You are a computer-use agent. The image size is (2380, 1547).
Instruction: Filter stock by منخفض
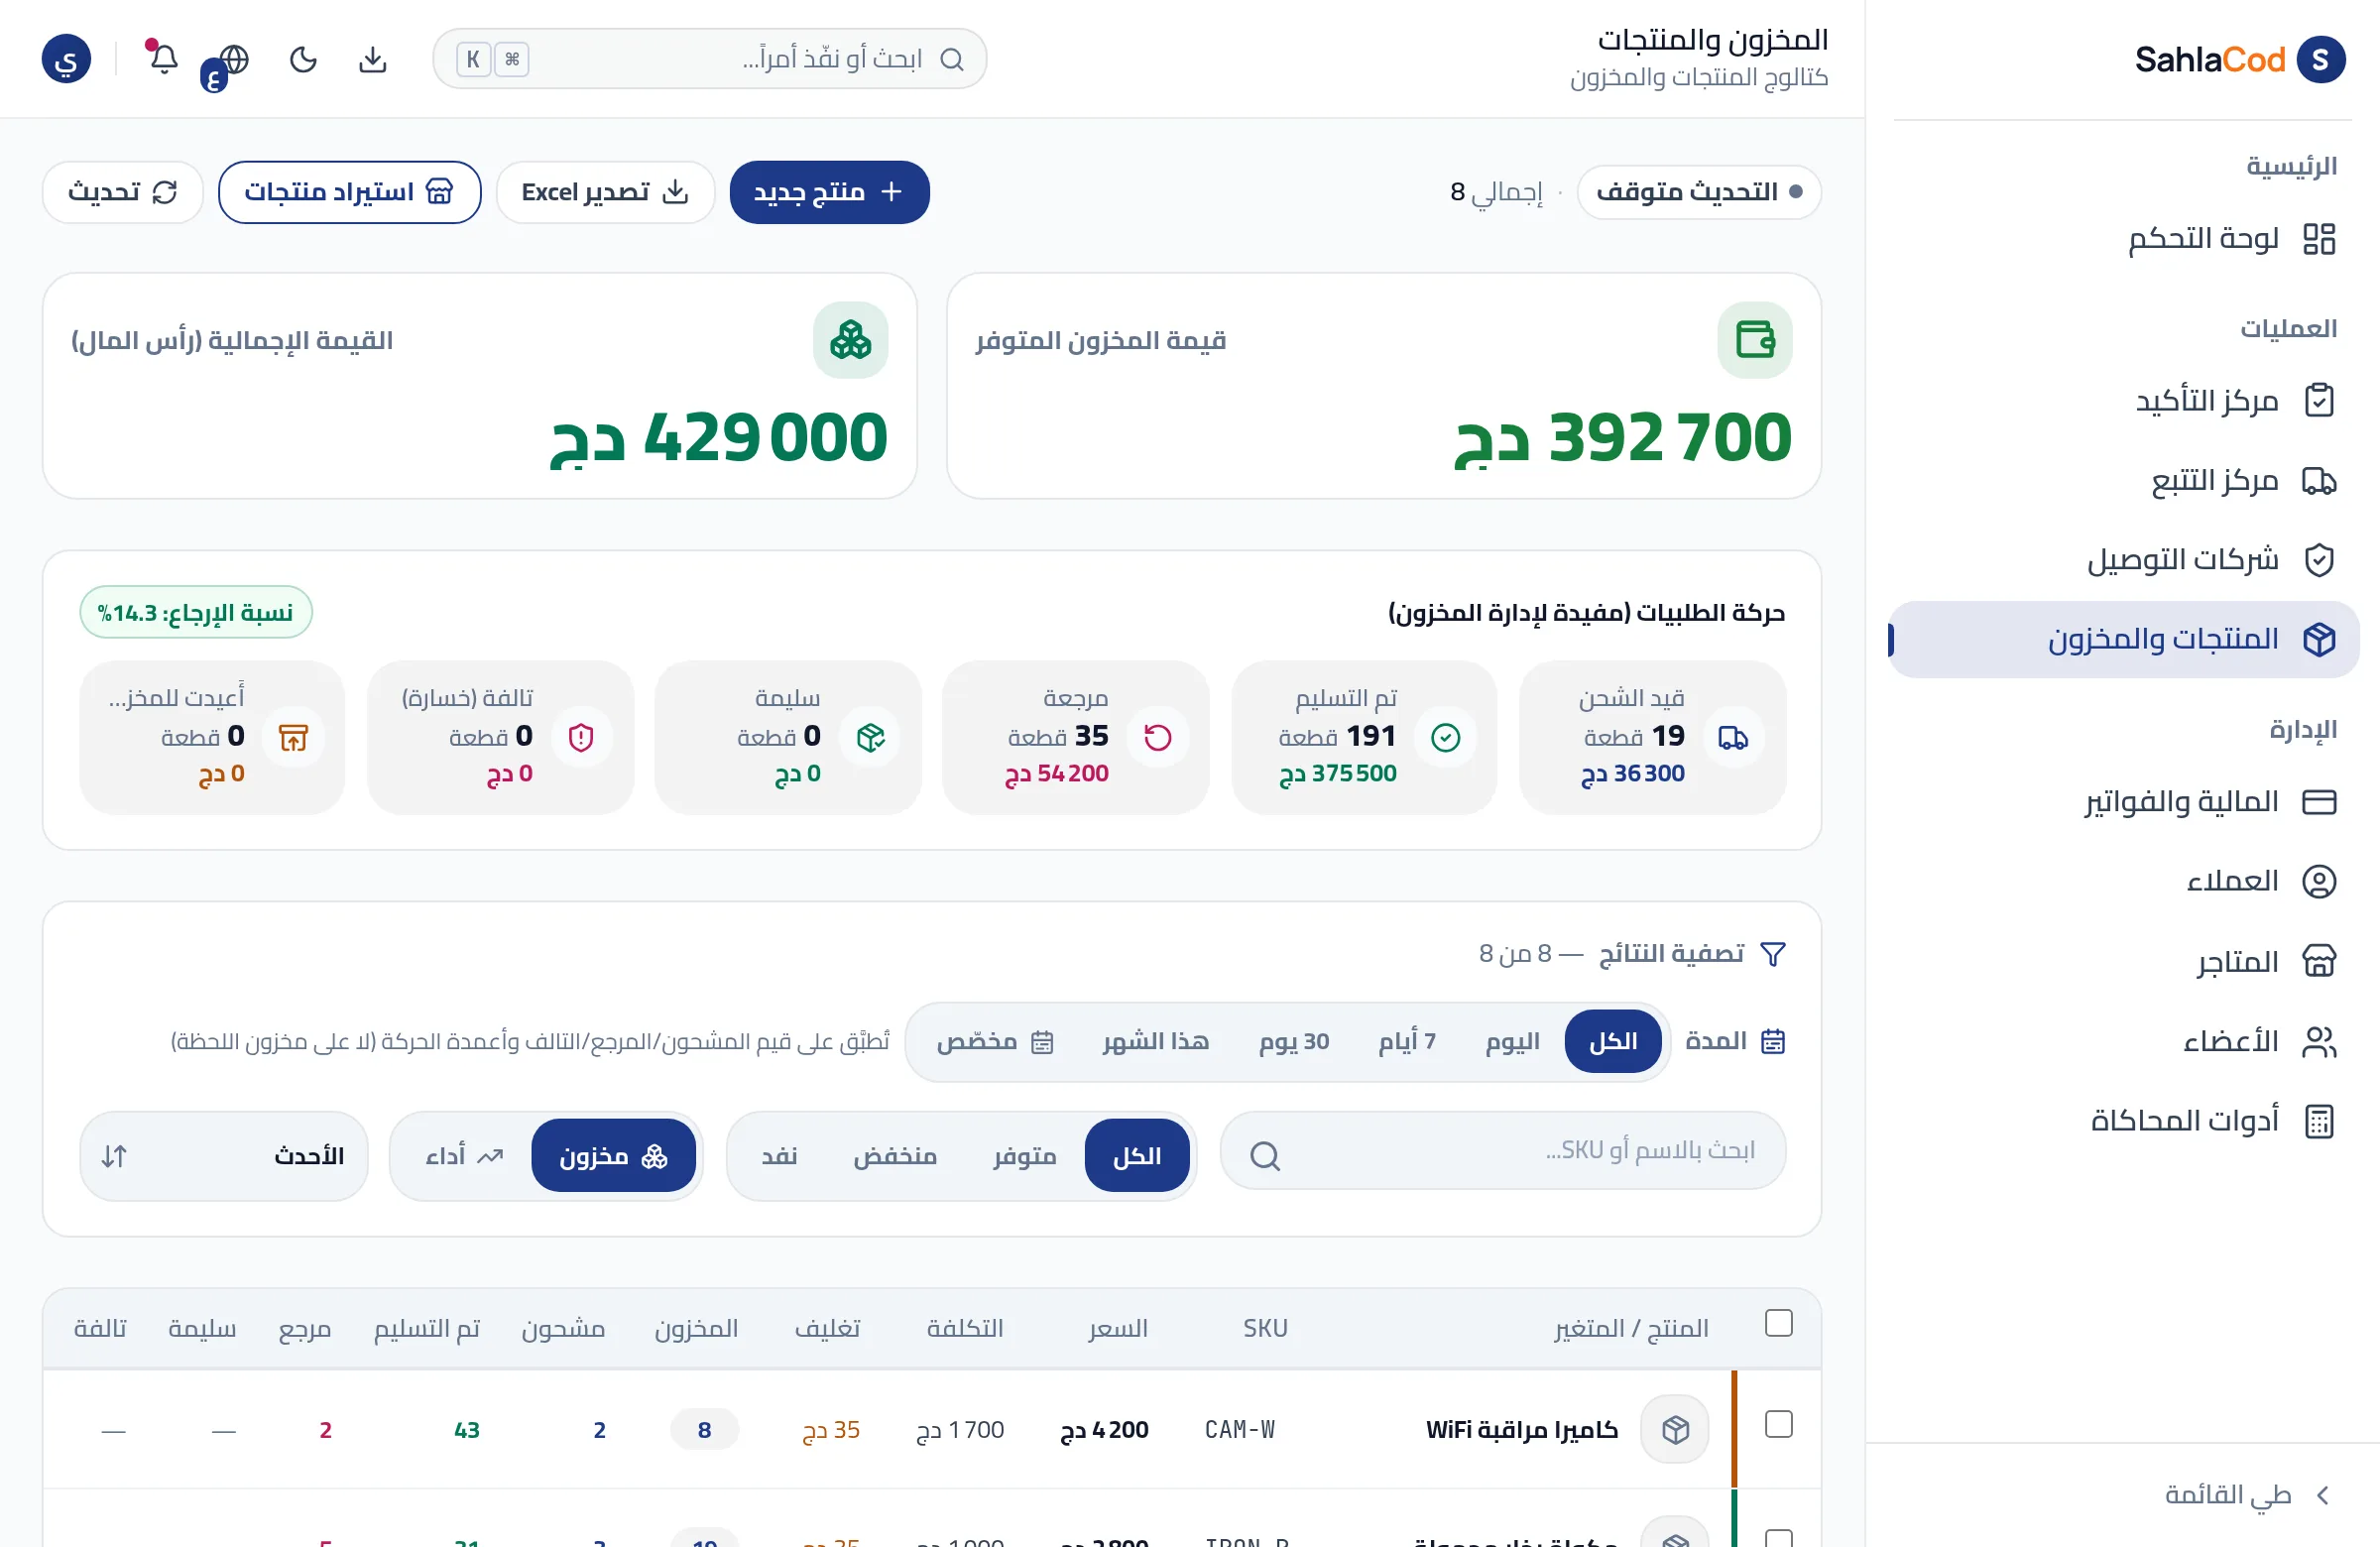(895, 1156)
